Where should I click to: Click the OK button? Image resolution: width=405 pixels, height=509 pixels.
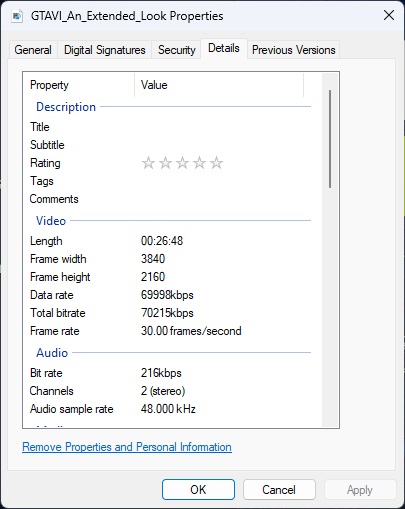[198, 489]
